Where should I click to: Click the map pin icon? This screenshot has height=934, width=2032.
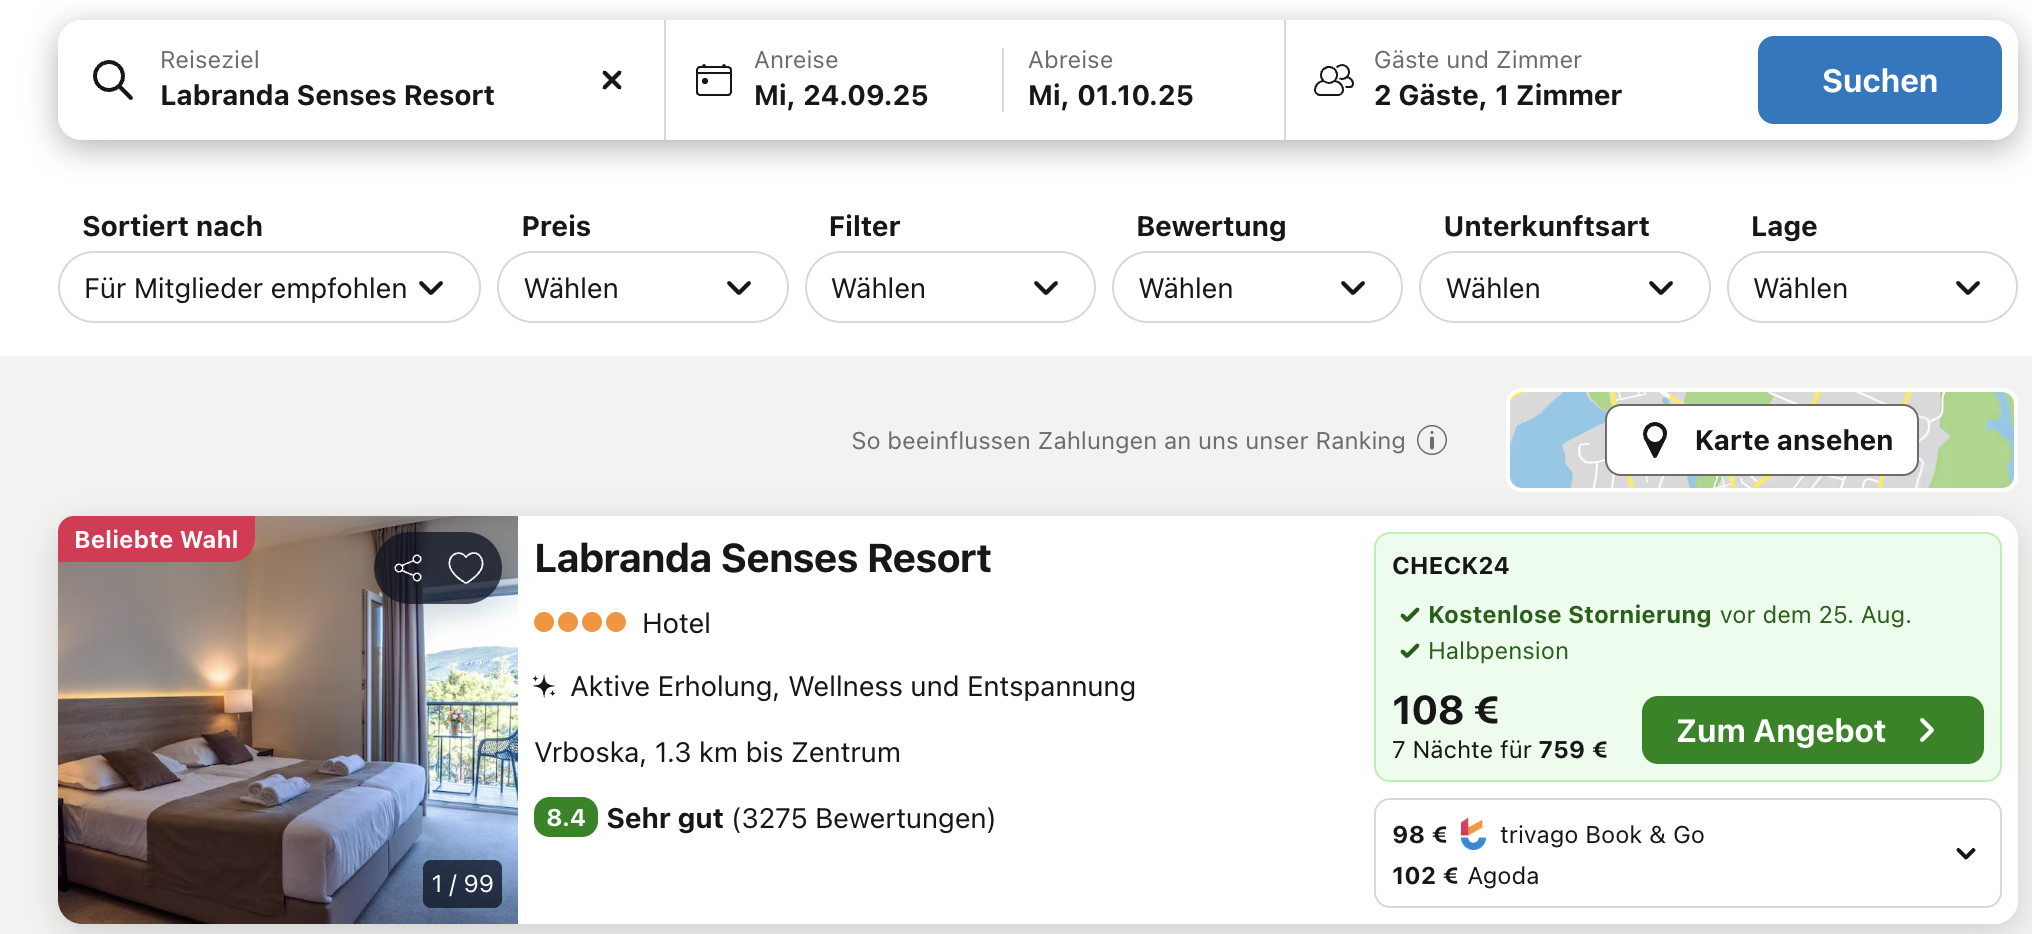[1655, 440]
